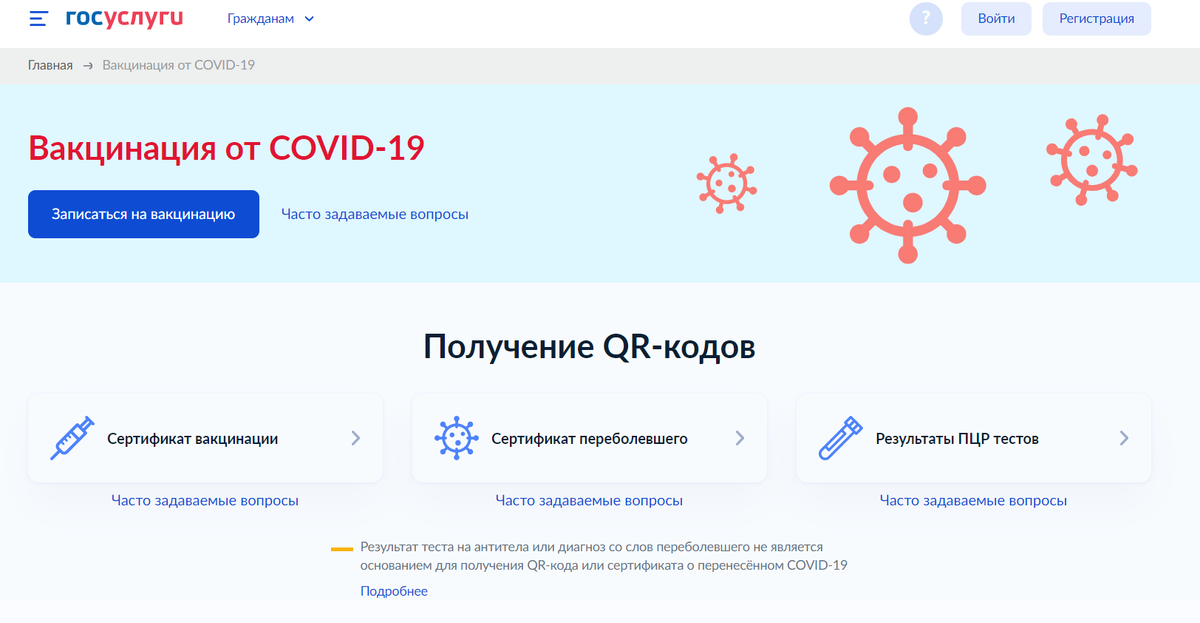The width and height of the screenshot is (1200, 623).
Task: Open FAQ link under Сертификат переболевшего
Action: [x=589, y=500]
